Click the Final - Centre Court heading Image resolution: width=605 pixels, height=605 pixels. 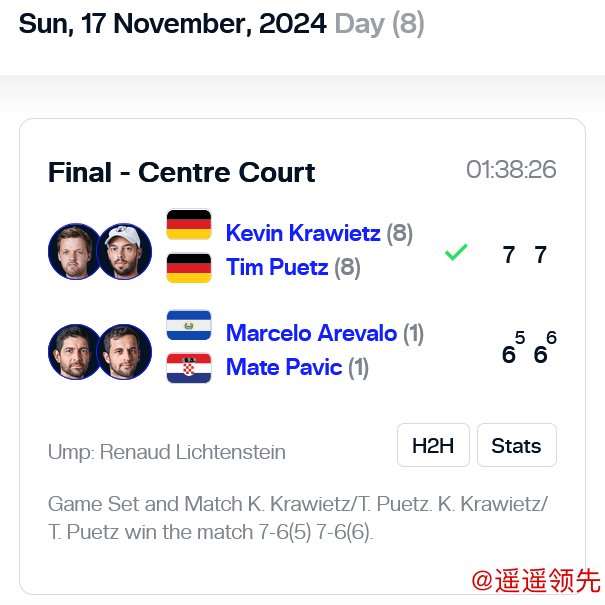click(182, 172)
